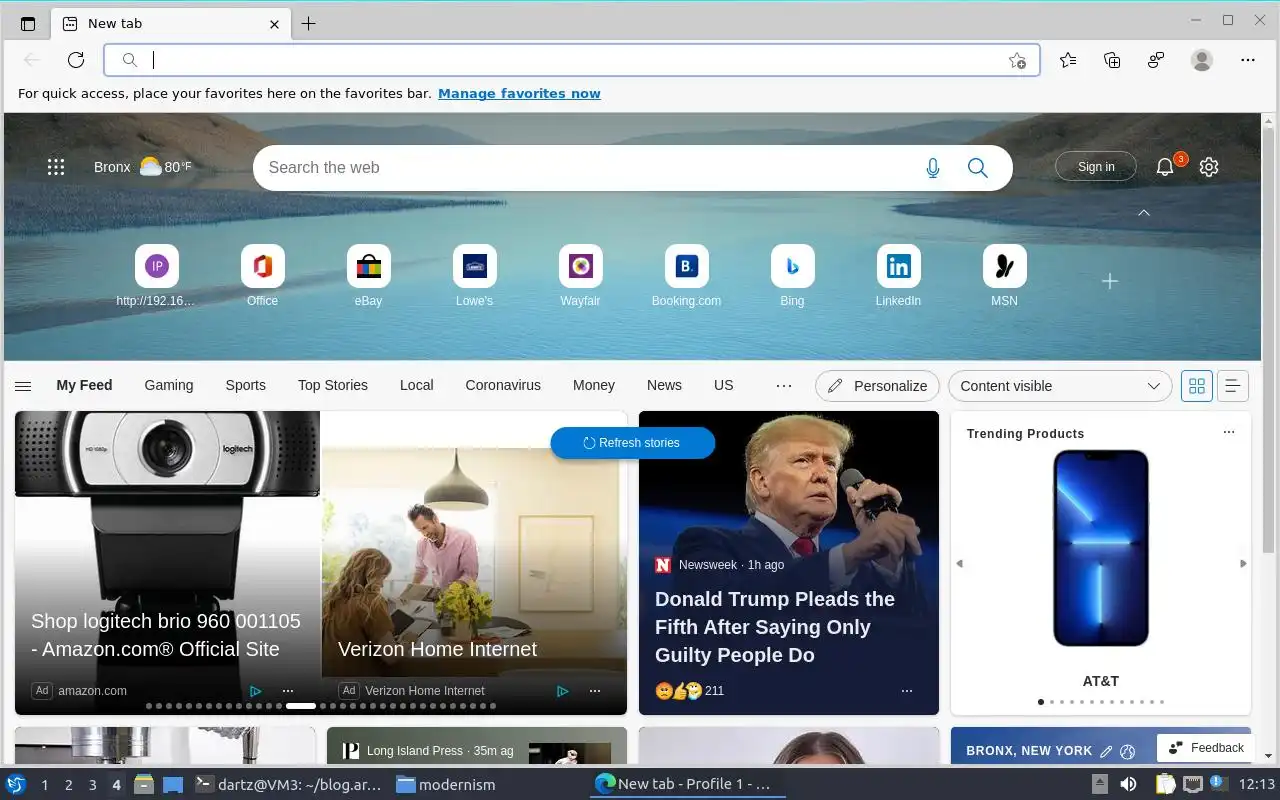Open Bronx weather widget
Screen dimensions: 1280x800
142,167
